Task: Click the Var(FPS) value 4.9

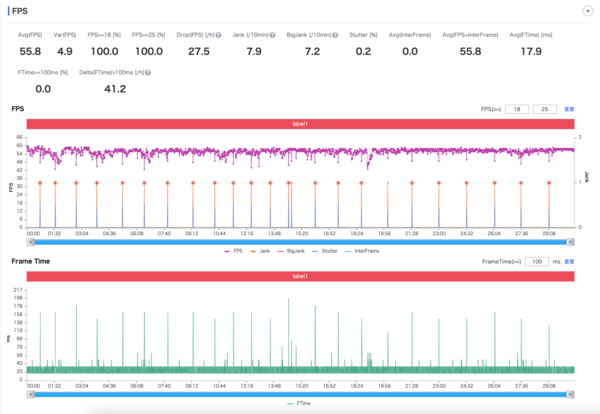Action: (65, 51)
